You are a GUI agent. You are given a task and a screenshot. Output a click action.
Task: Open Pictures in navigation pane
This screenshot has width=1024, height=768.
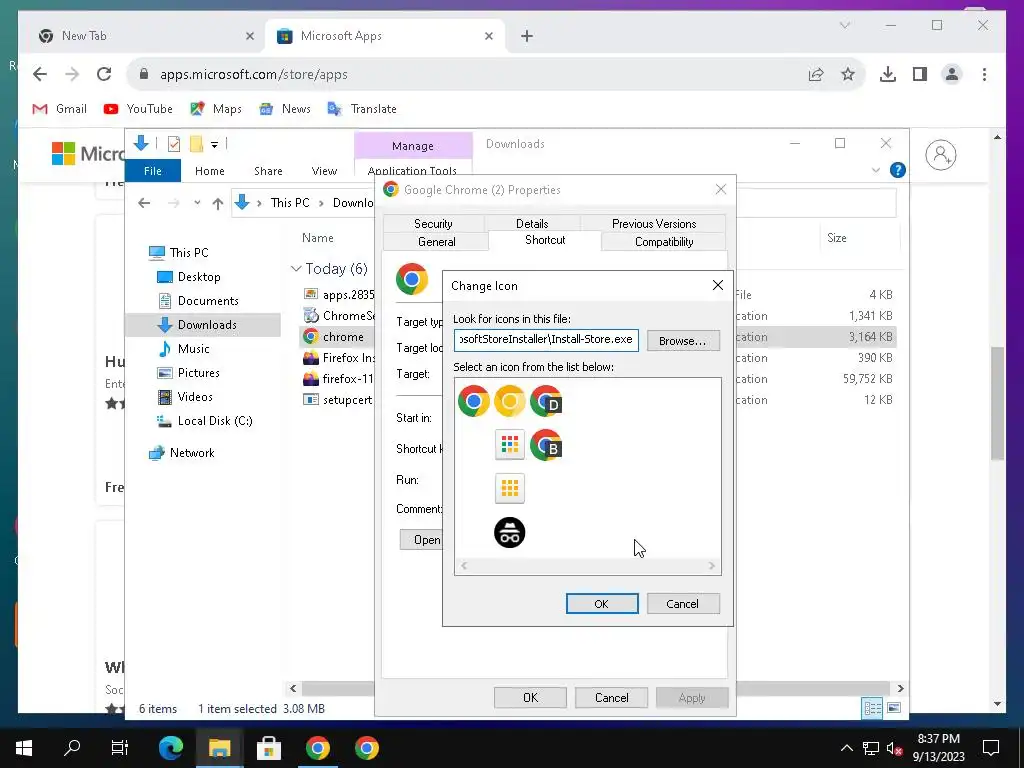(x=198, y=373)
